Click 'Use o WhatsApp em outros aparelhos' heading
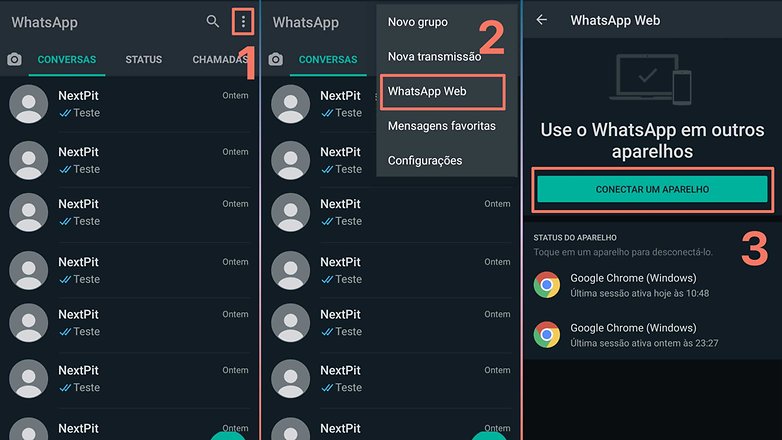The height and width of the screenshot is (440, 782). click(652, 140)
